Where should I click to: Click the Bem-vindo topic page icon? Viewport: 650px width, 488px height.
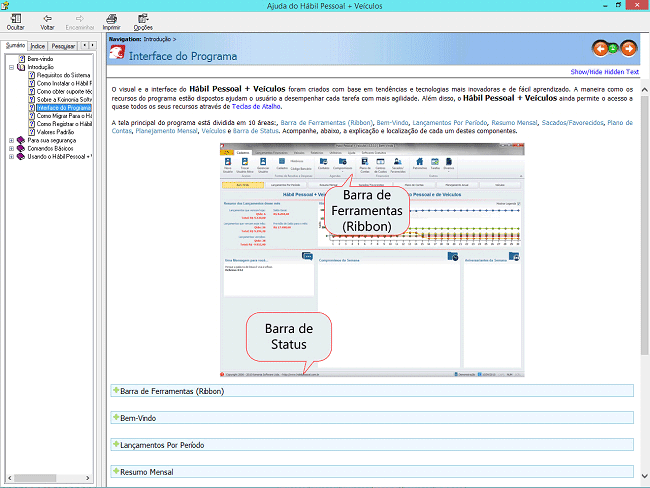coord(22,59)
